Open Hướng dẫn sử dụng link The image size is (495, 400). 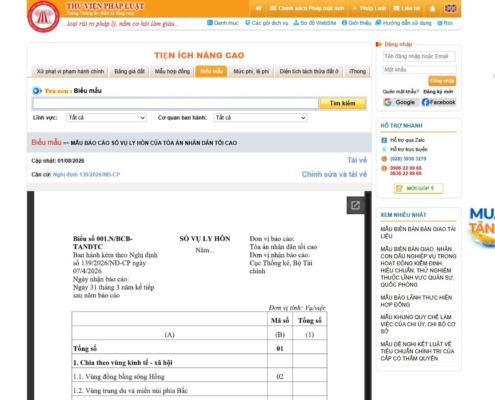[x=403, y=23]
